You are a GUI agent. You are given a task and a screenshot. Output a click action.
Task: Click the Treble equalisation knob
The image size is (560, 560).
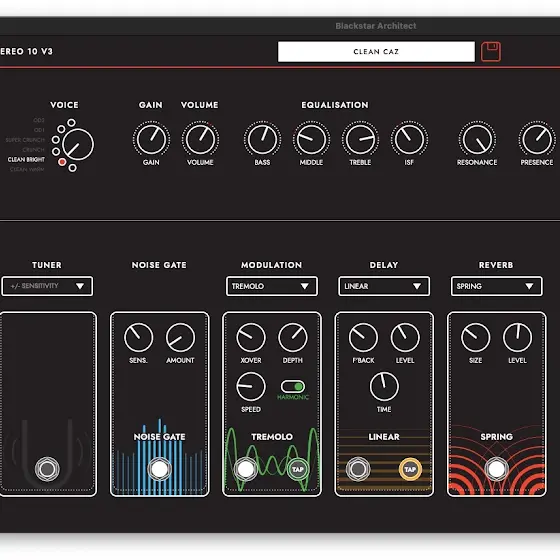point(360,139)
